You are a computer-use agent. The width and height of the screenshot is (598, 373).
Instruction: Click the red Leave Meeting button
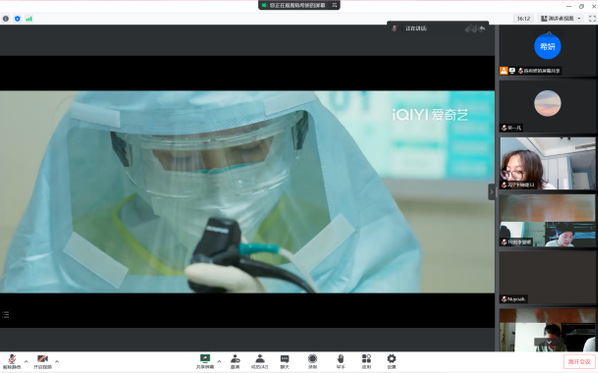(579, 362)
